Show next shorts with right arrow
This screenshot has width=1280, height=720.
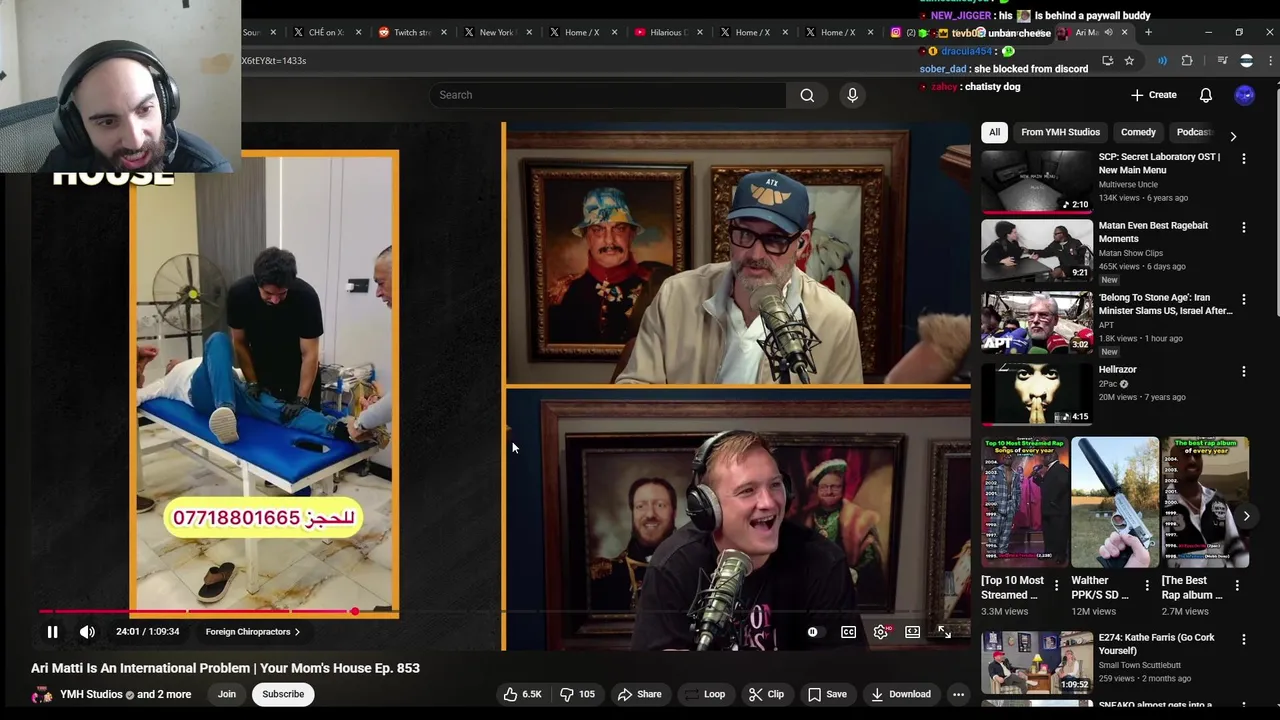pyautogui.click(x=1246, y=516)
